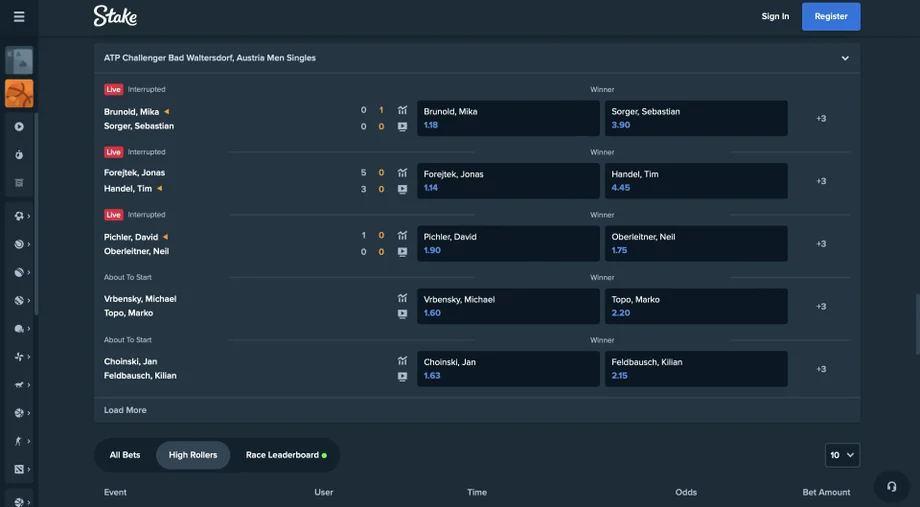Viewport: 920px width, 507px height.
Task: Bet on Topo, Marko at 2.20
Action: click(696, 306)
